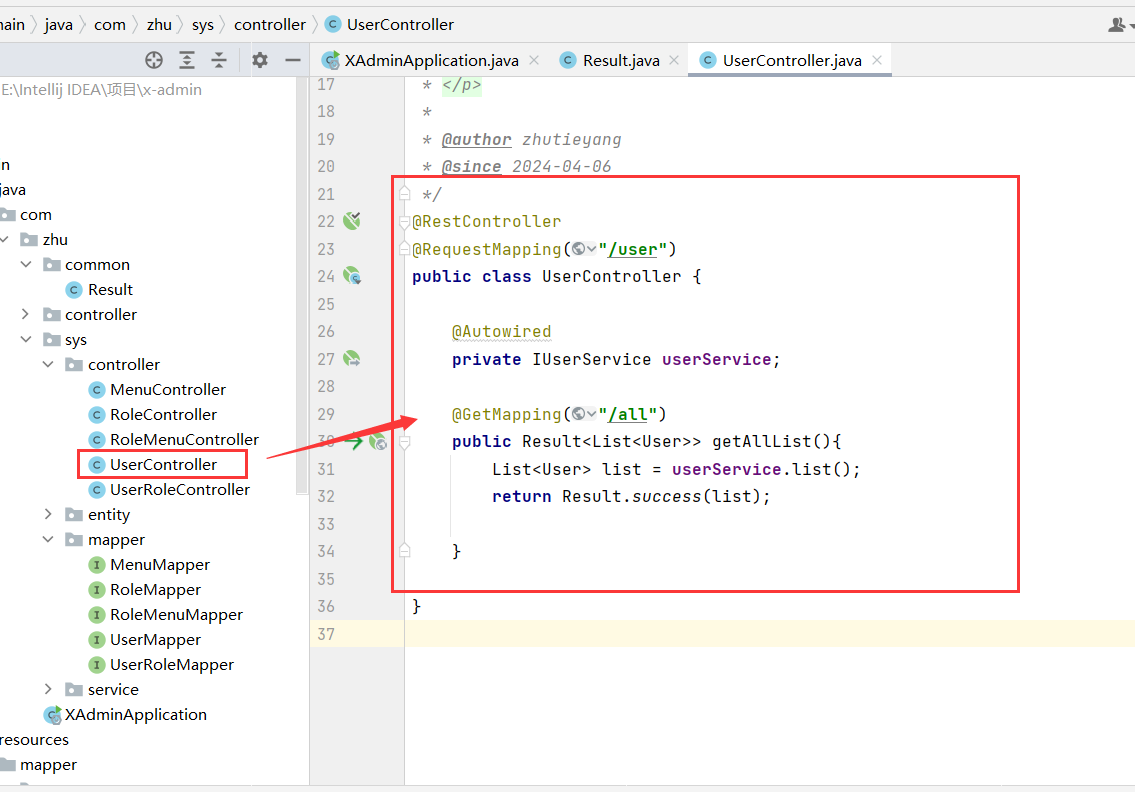Click the java breadcrumb segment
This screenshot has width=1135, height=792.
click(59, 25)
